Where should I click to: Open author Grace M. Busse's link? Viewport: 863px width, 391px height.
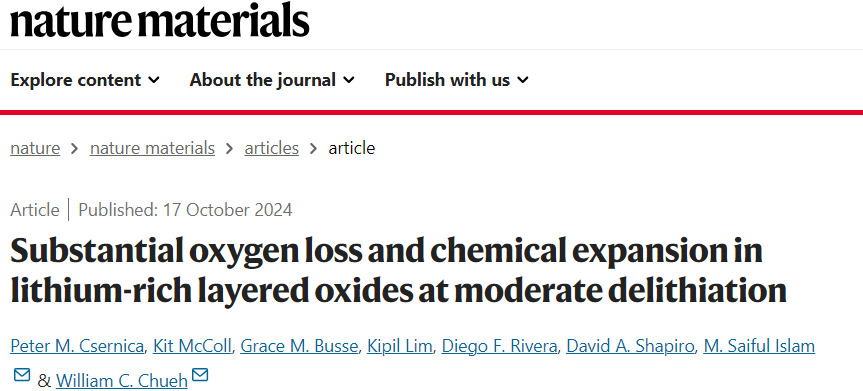(x=299, y=346)
